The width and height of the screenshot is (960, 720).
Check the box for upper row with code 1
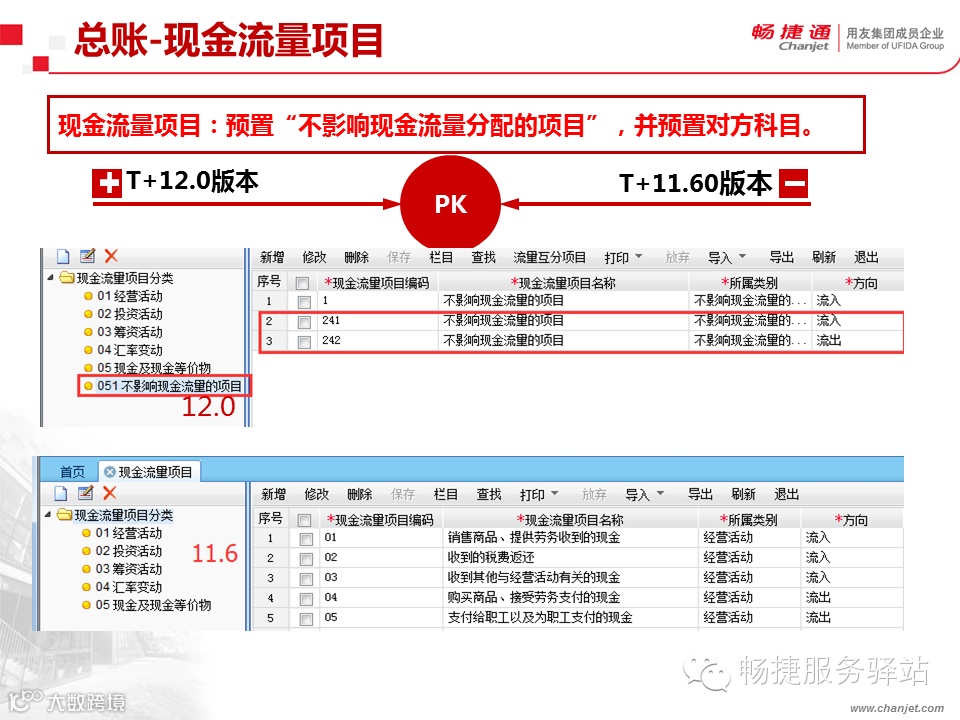coord(304,302)
